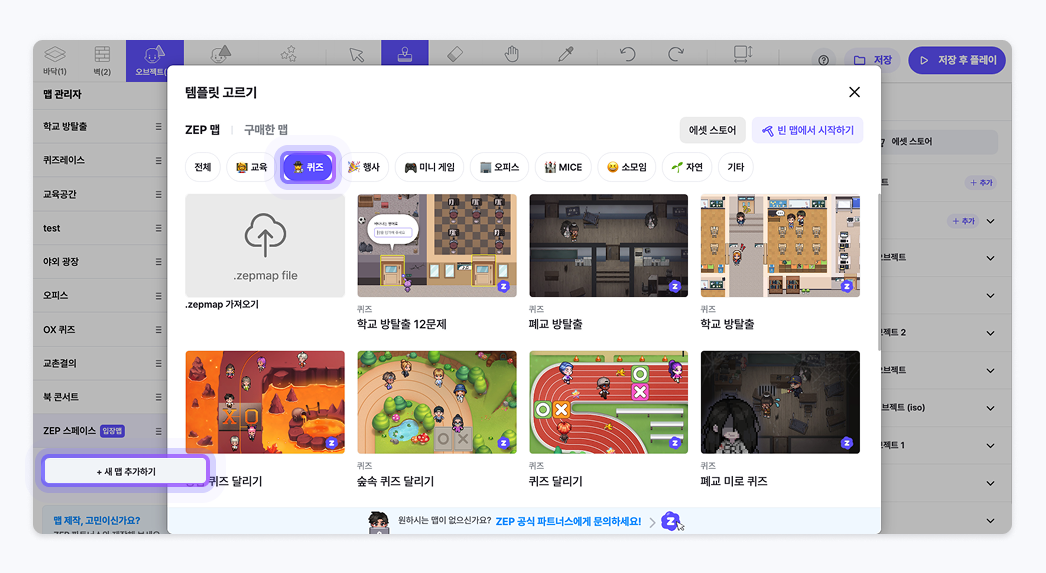1046x573 pixels.
Task: Select the Eyedropper tool
Action: 566,54
